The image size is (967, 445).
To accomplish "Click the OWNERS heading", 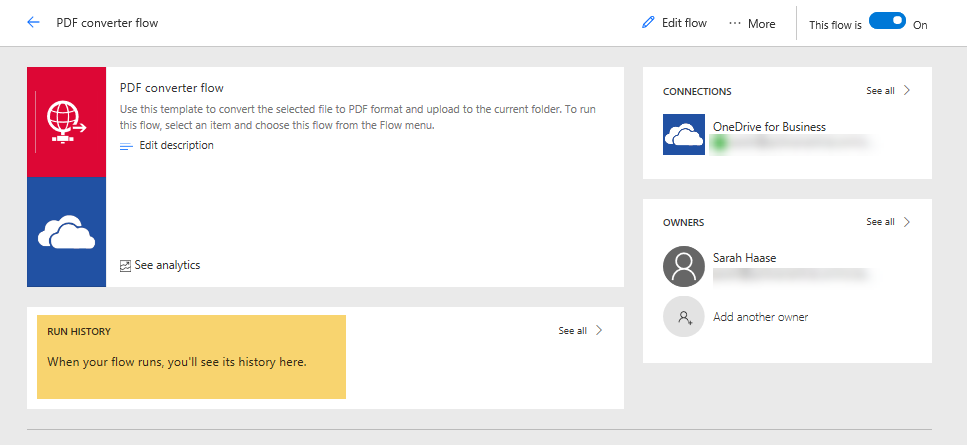I will coord(683,222).
